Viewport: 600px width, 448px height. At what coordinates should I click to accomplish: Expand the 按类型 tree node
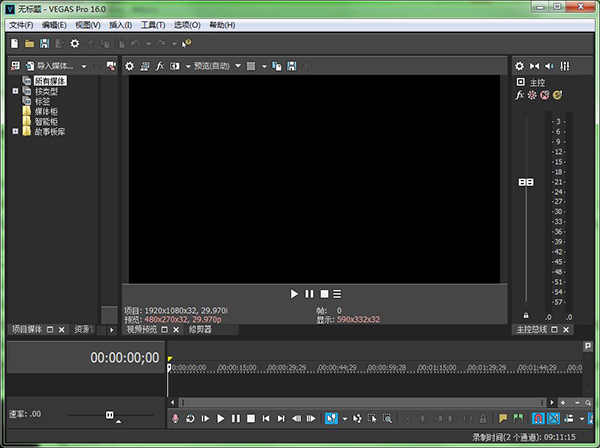coord(15,91)
